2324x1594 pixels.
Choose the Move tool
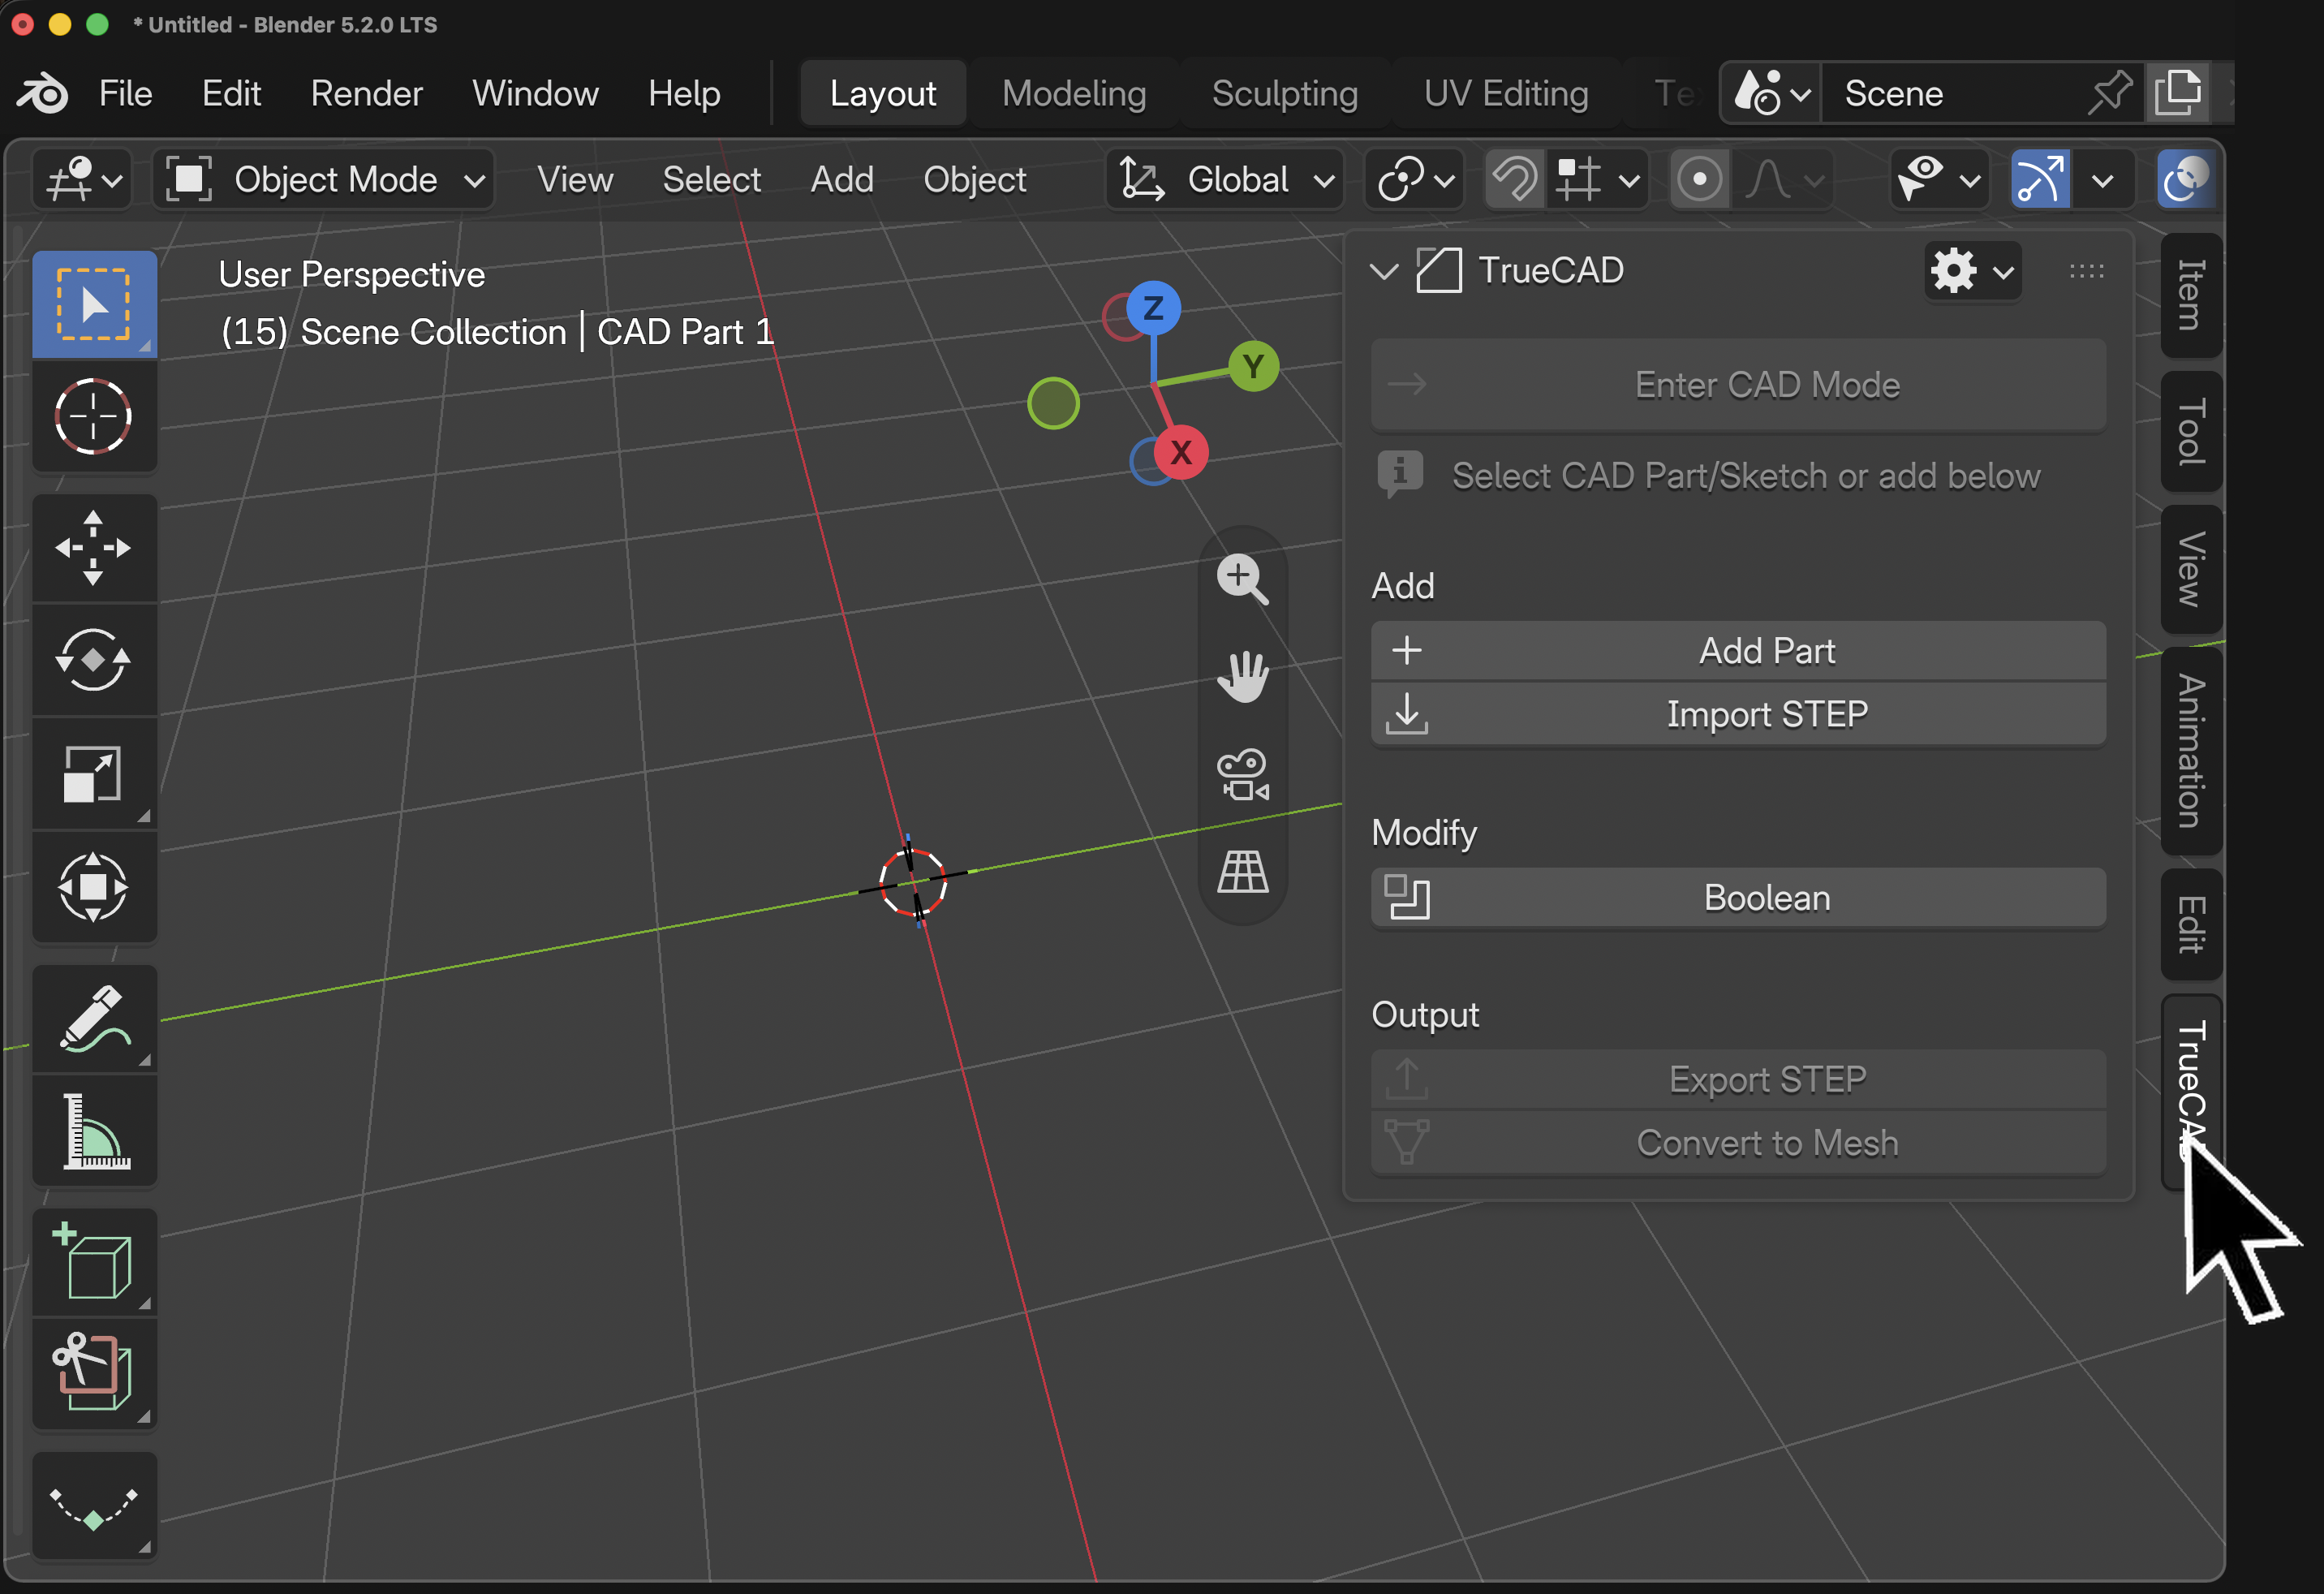(94, 548)
